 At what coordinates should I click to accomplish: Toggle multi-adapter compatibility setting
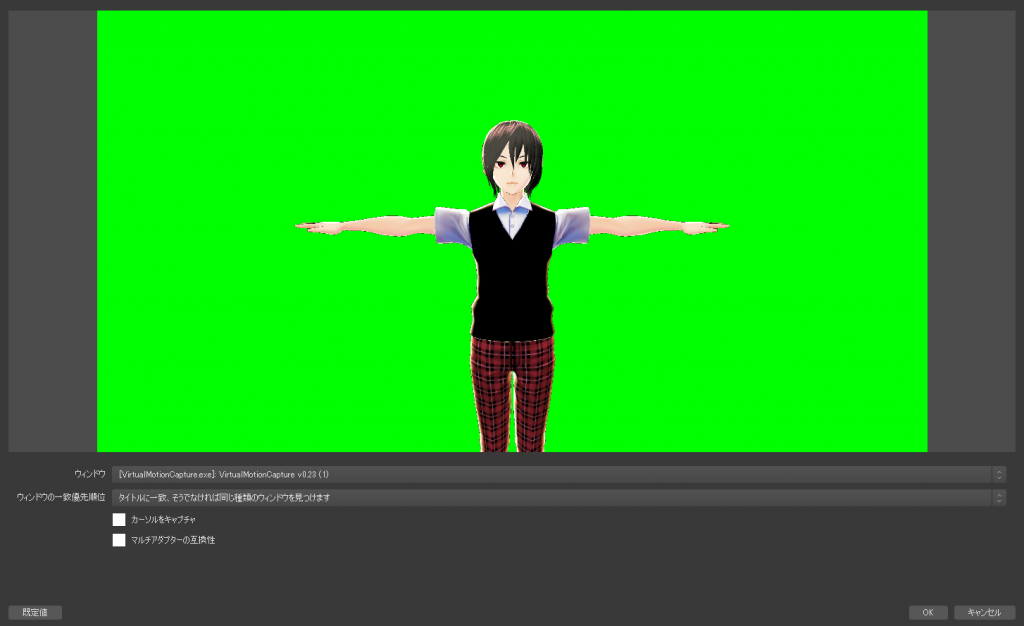[118, 539]
